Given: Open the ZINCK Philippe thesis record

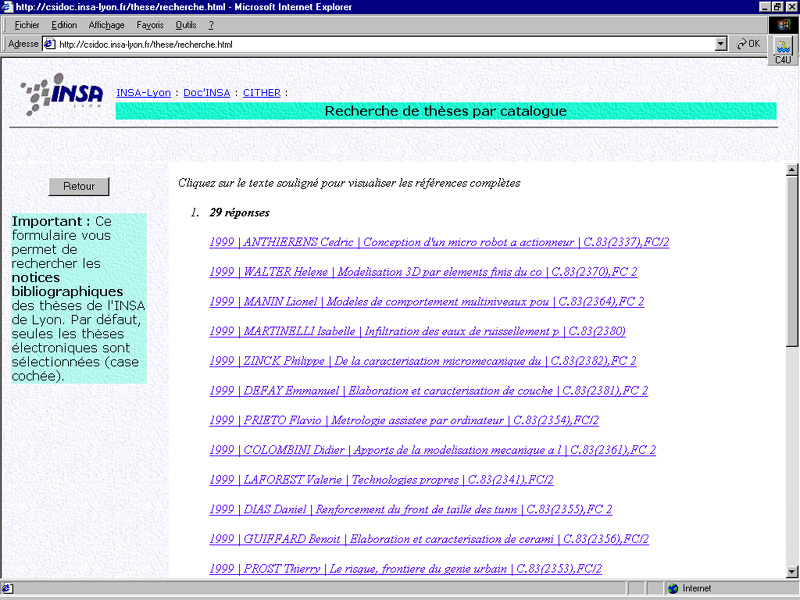Looking at the screenshot, I should pyautogui.click(x=422, y=361).
